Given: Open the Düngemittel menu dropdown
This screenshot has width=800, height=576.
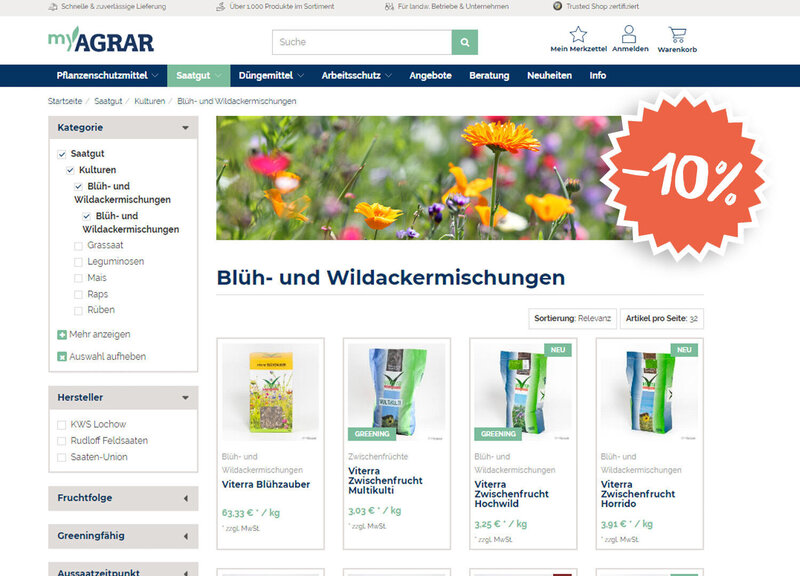Looking at the screenshot, I should (x=271, y=76).
